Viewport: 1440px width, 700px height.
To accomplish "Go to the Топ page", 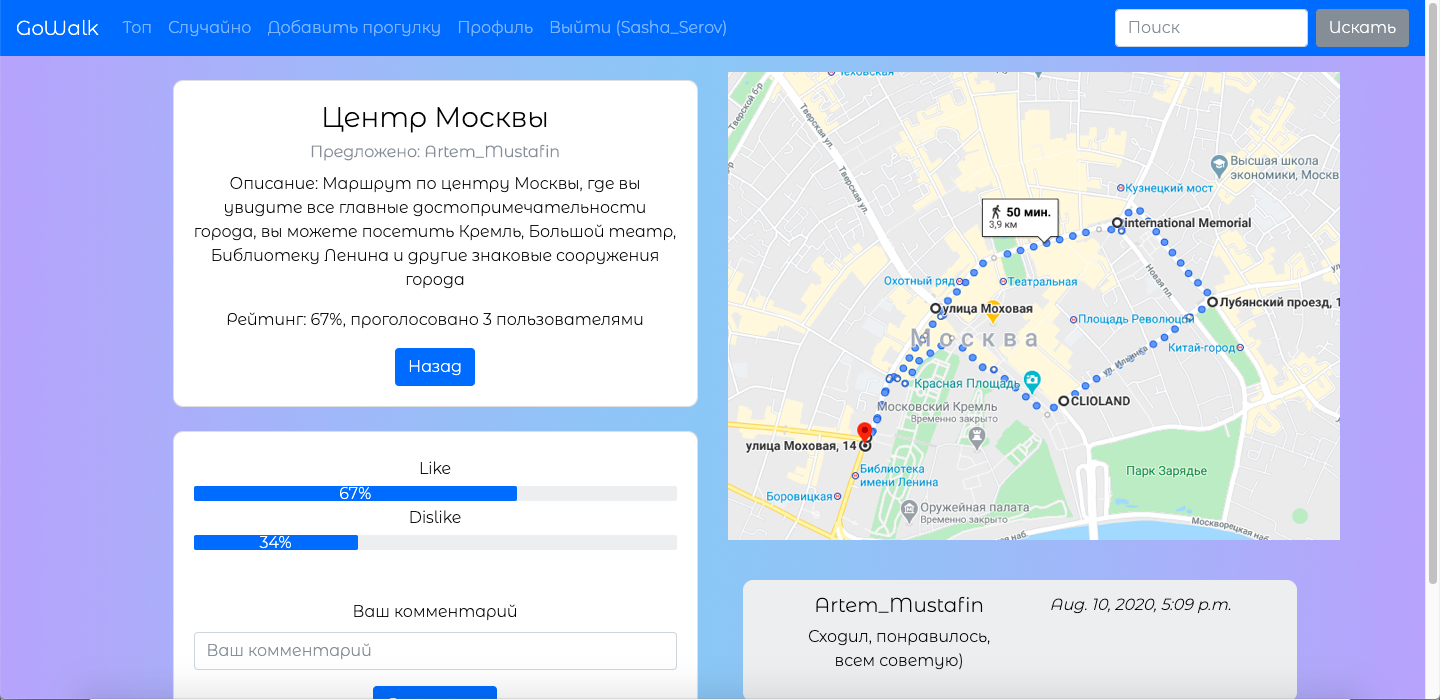I will pyautogui.click(x=137, y=27).
